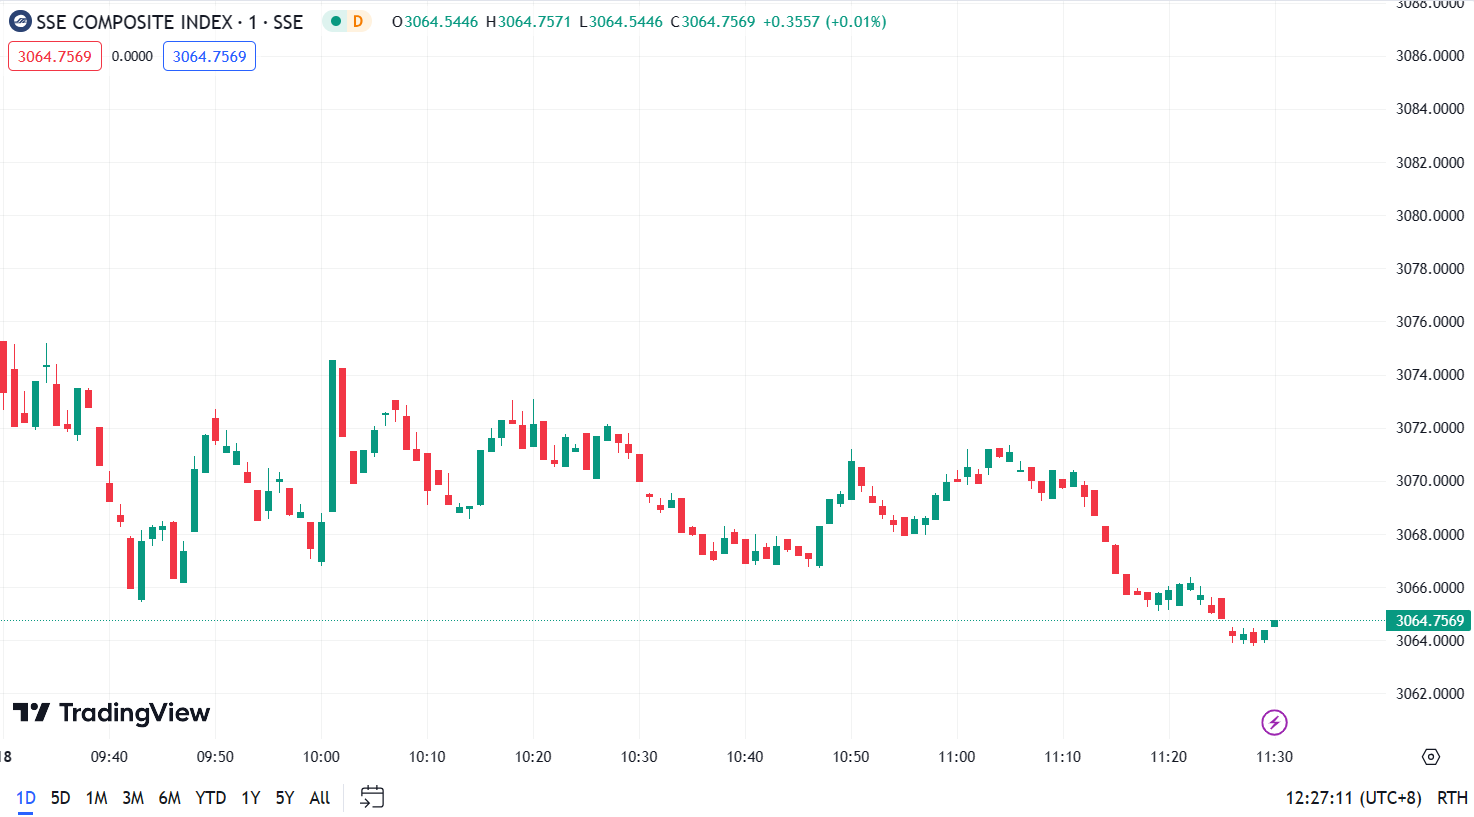Open the go-to-date calendar icon
1474x817 pixels.
click(x=372, y=797)
